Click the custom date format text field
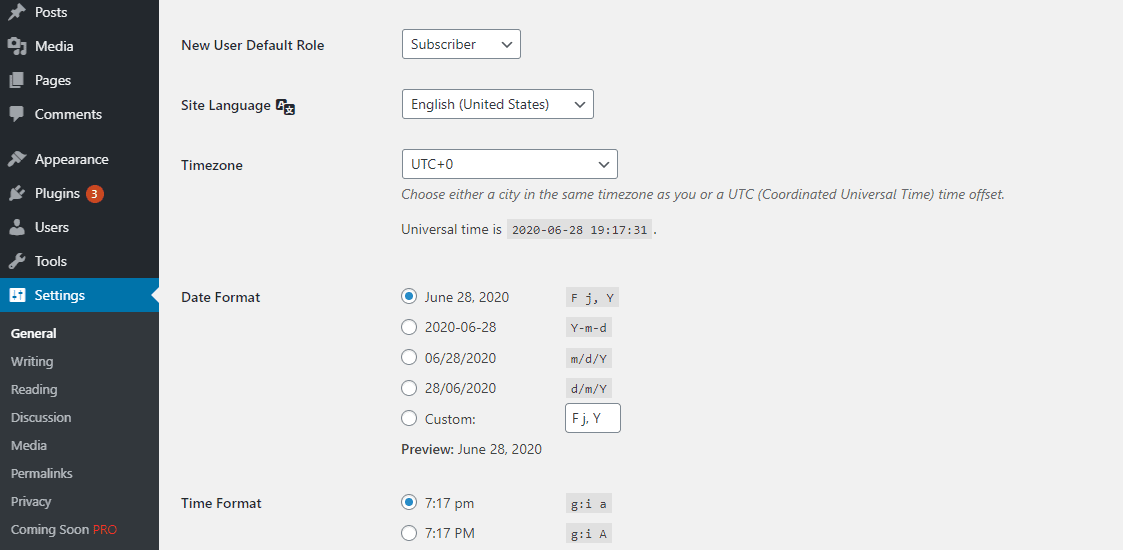1123x550 pixels. 592,418
